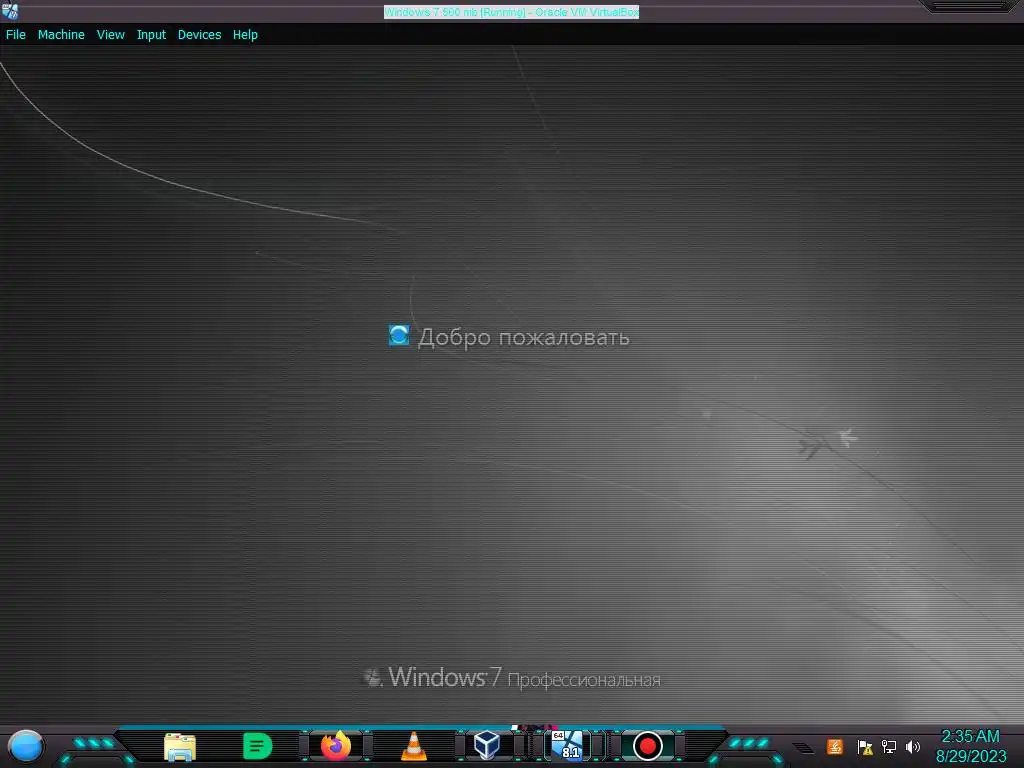The image size is (1024, 768).
Task: Click the clock showing 2:35 AM
Action: (970, 737)
